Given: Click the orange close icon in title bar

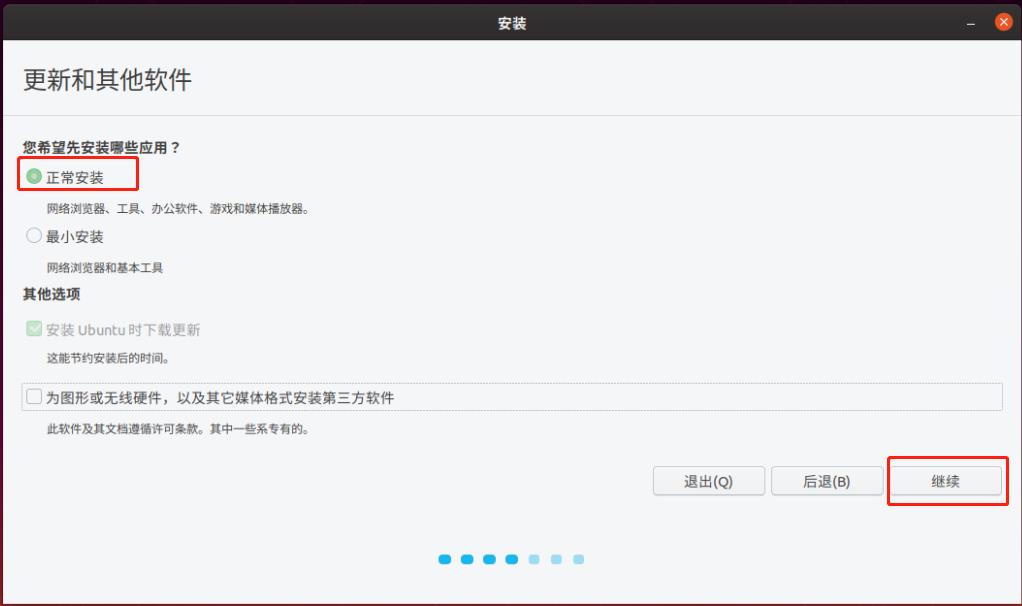Looking at the screenshot, I should click(x=1003, y=20).
